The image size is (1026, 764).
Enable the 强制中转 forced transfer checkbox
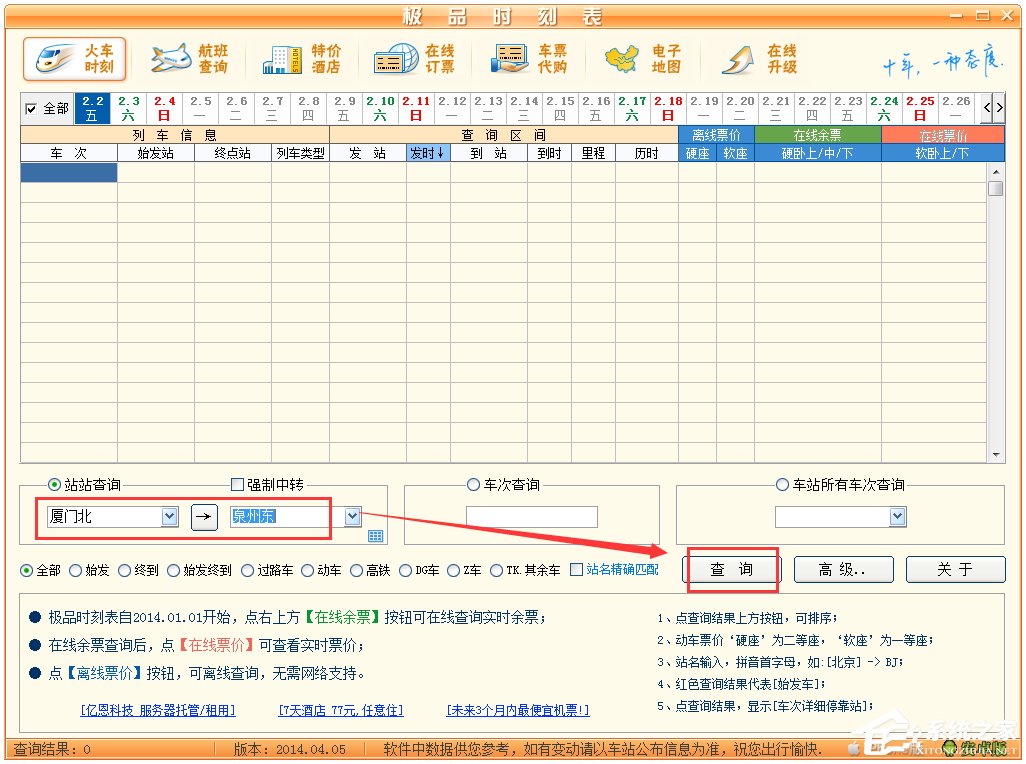(x=238, y=485)
